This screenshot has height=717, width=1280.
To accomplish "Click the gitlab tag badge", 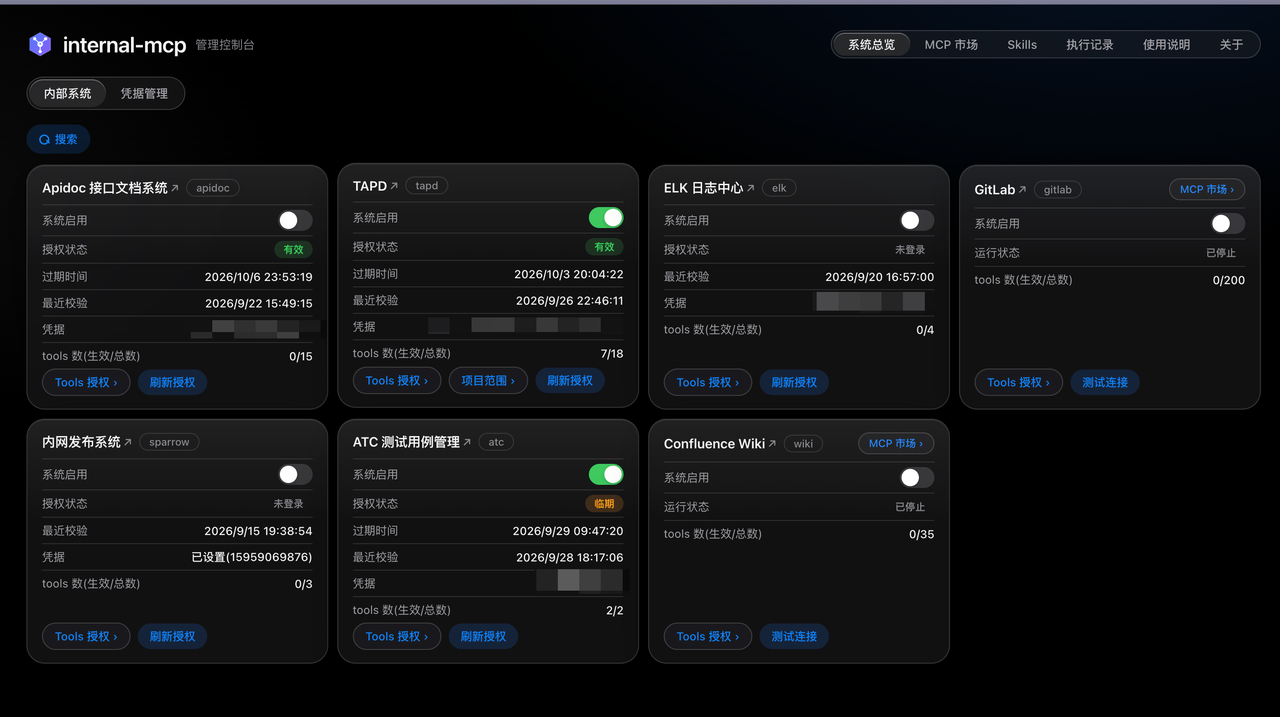I will [1058, 190].
